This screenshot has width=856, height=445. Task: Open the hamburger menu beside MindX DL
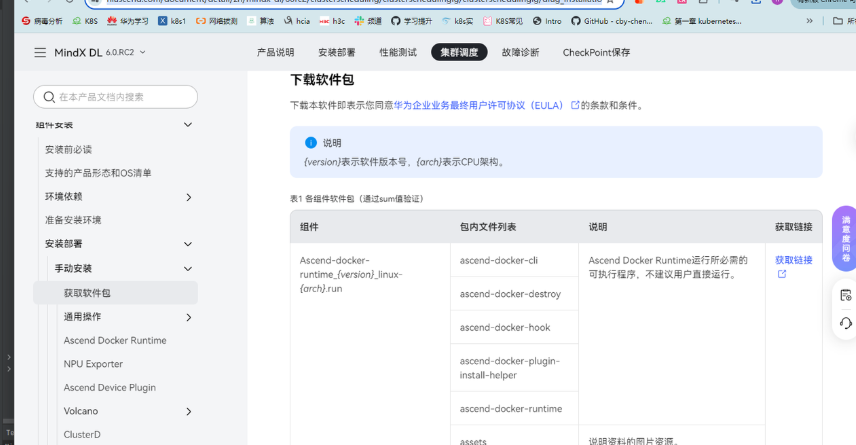[x=40, y=52]
